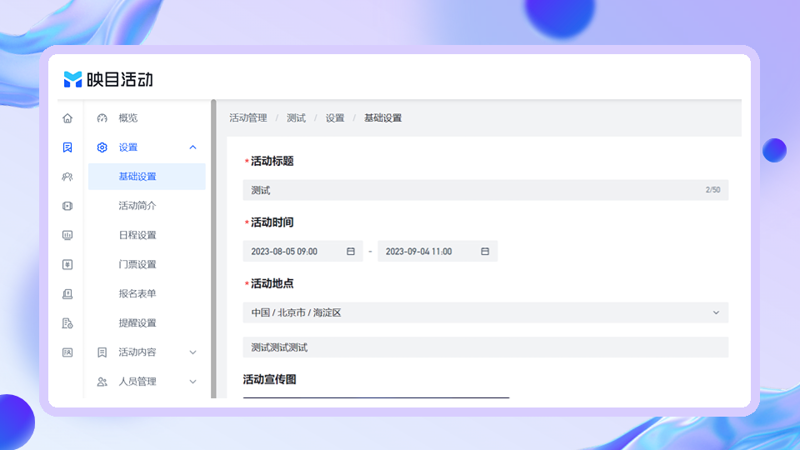Click 活动管理 breadcrumb link

pos(248,118)
